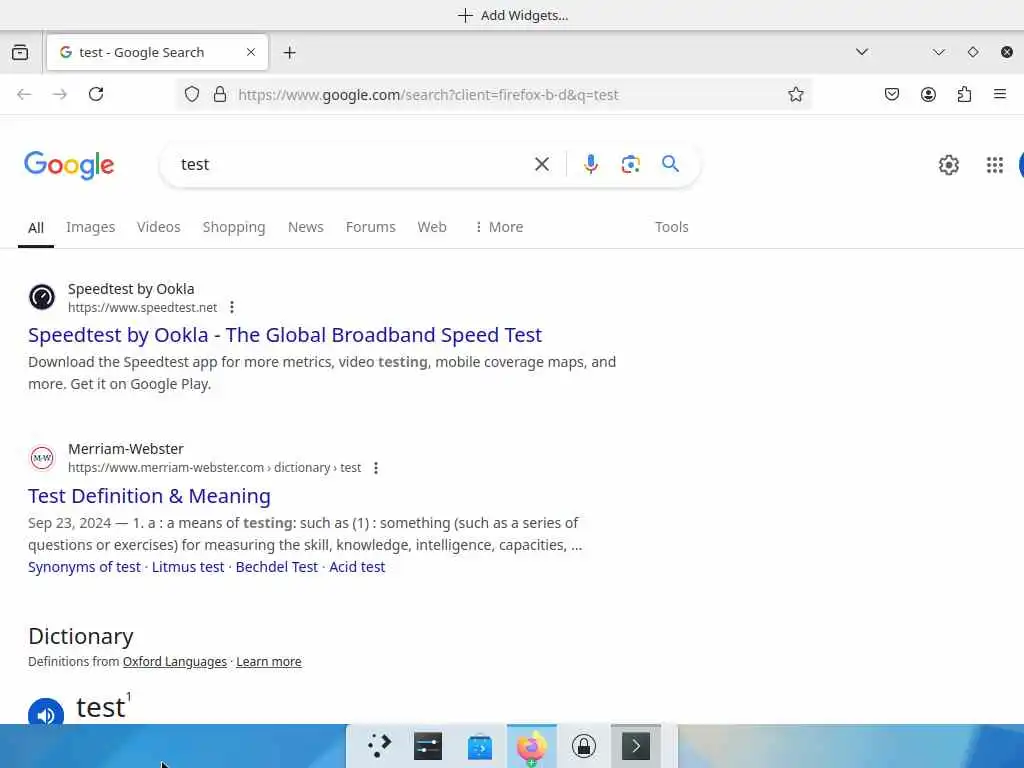Image resolution: width=1024 pixels, height=768 pixels.
Task: Open tracking protection shield icon
Action: click(191, 95)
